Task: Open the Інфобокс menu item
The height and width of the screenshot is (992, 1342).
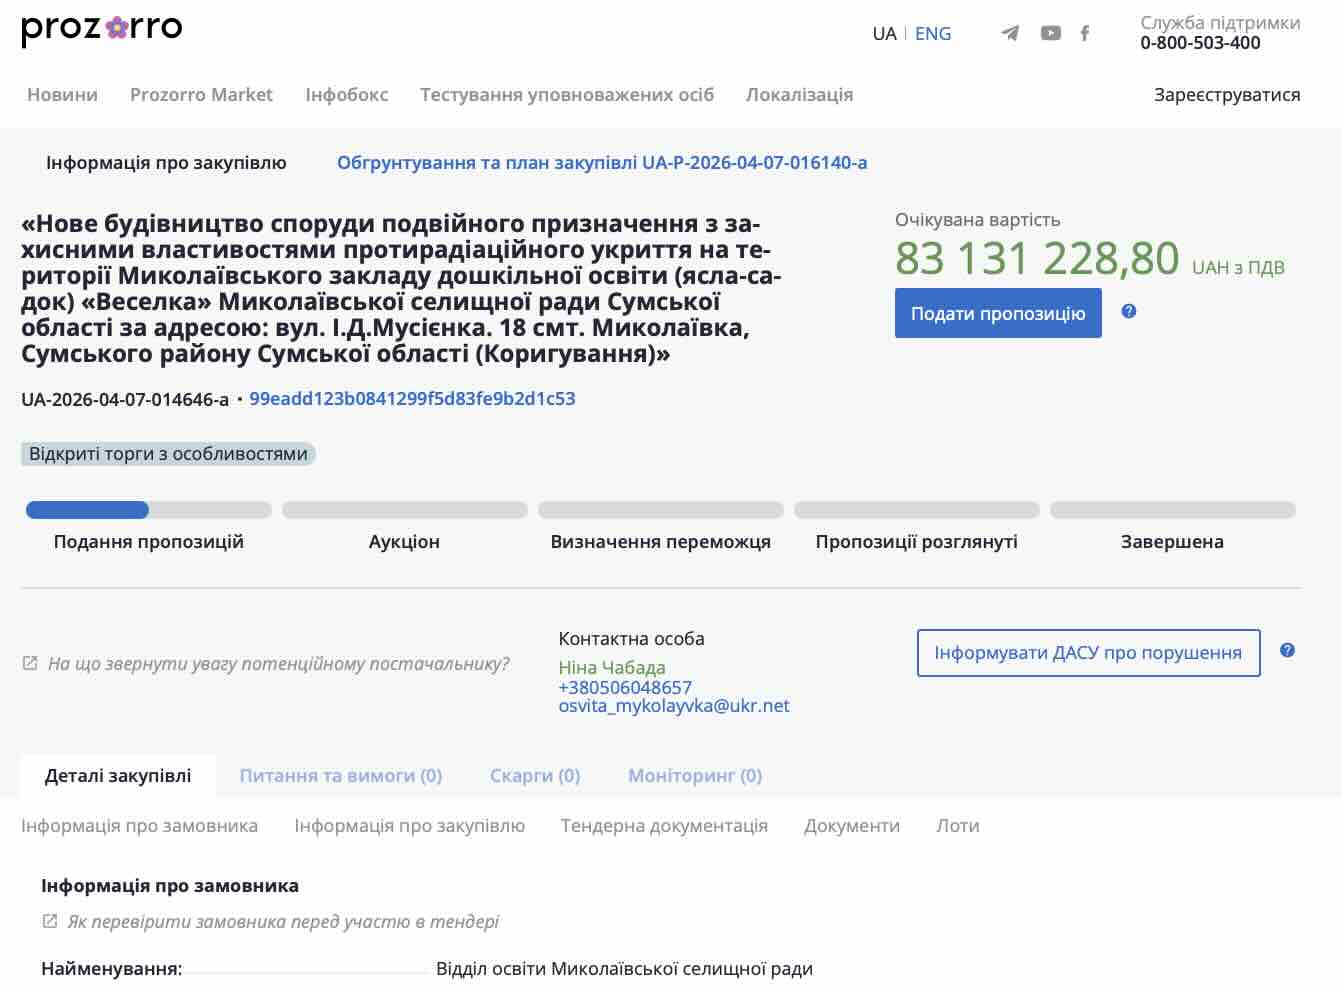Action: click(346, 95)
